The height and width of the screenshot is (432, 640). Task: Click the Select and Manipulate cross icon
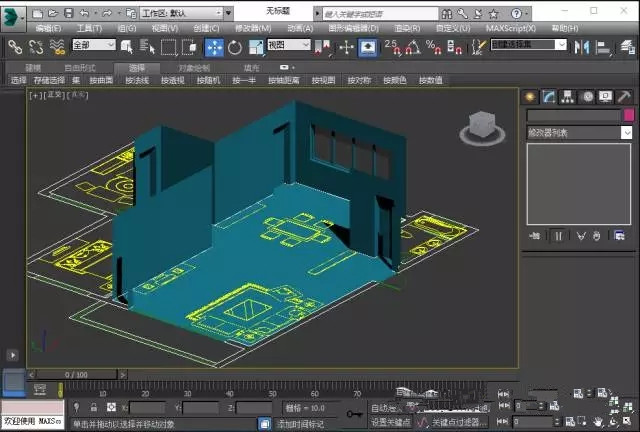tap(346, 47)
